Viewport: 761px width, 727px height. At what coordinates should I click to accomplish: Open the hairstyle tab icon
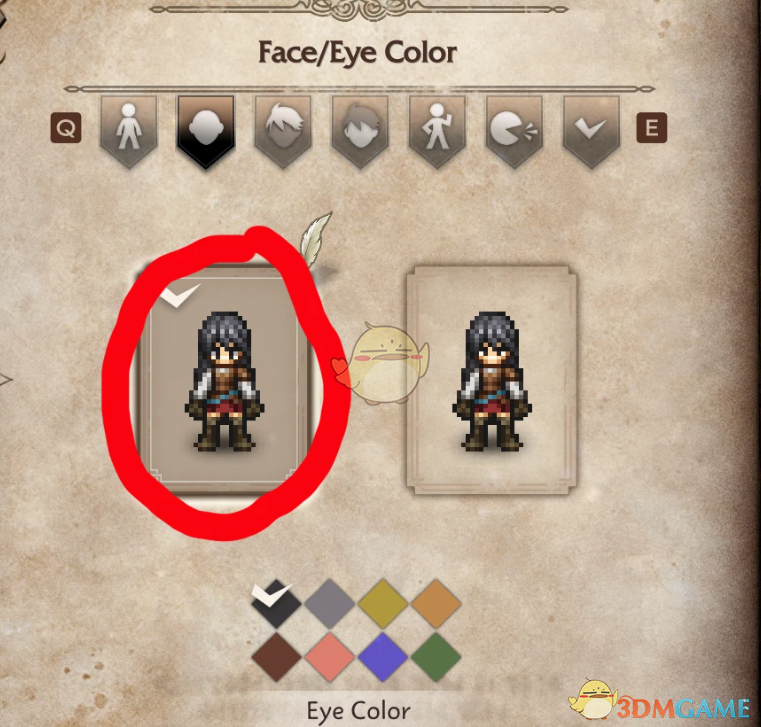[283, 132]
